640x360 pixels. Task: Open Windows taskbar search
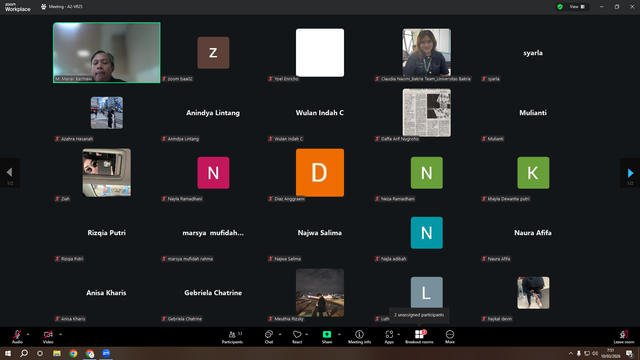tap(24, 353)
